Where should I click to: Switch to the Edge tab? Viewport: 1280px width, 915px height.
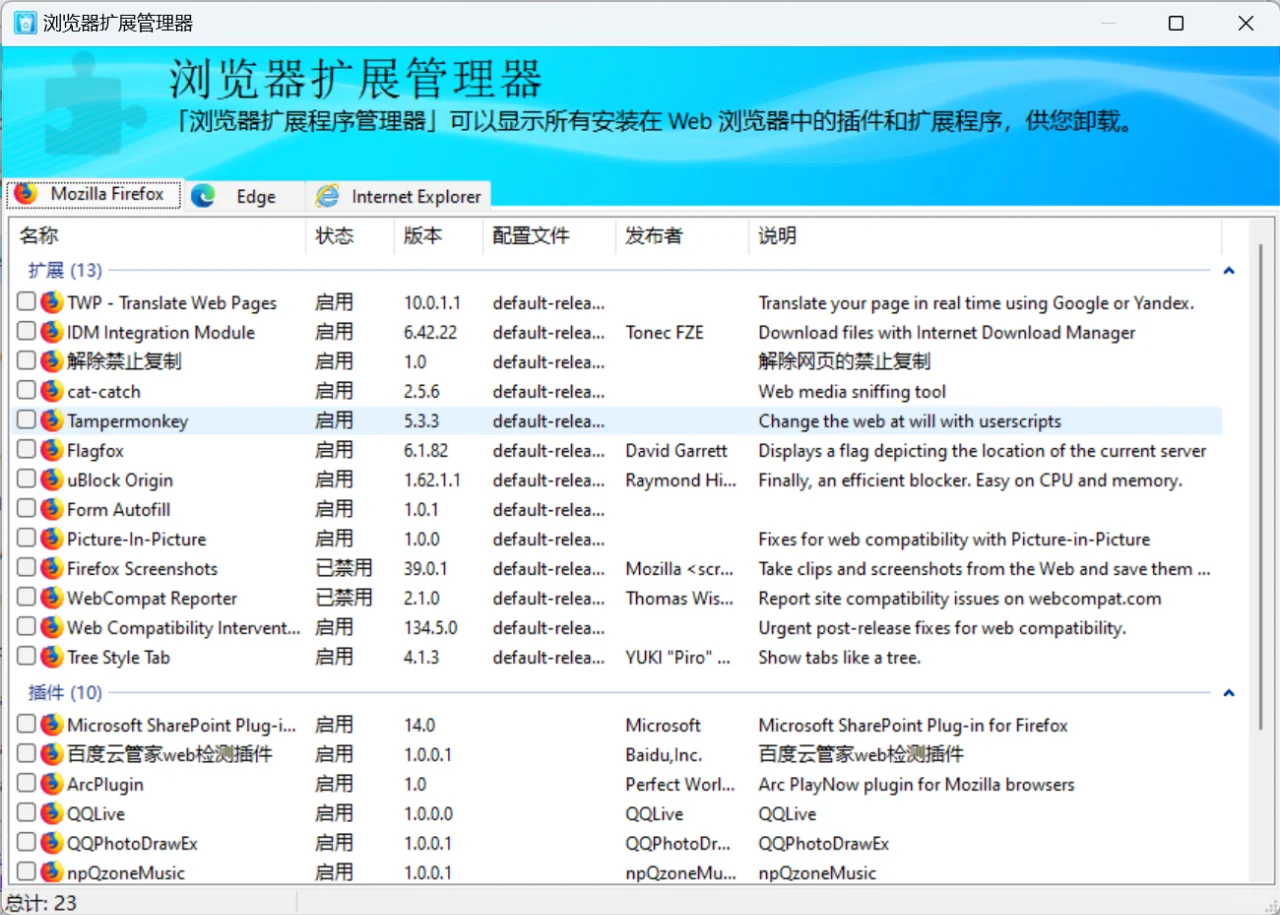point(244,196)
